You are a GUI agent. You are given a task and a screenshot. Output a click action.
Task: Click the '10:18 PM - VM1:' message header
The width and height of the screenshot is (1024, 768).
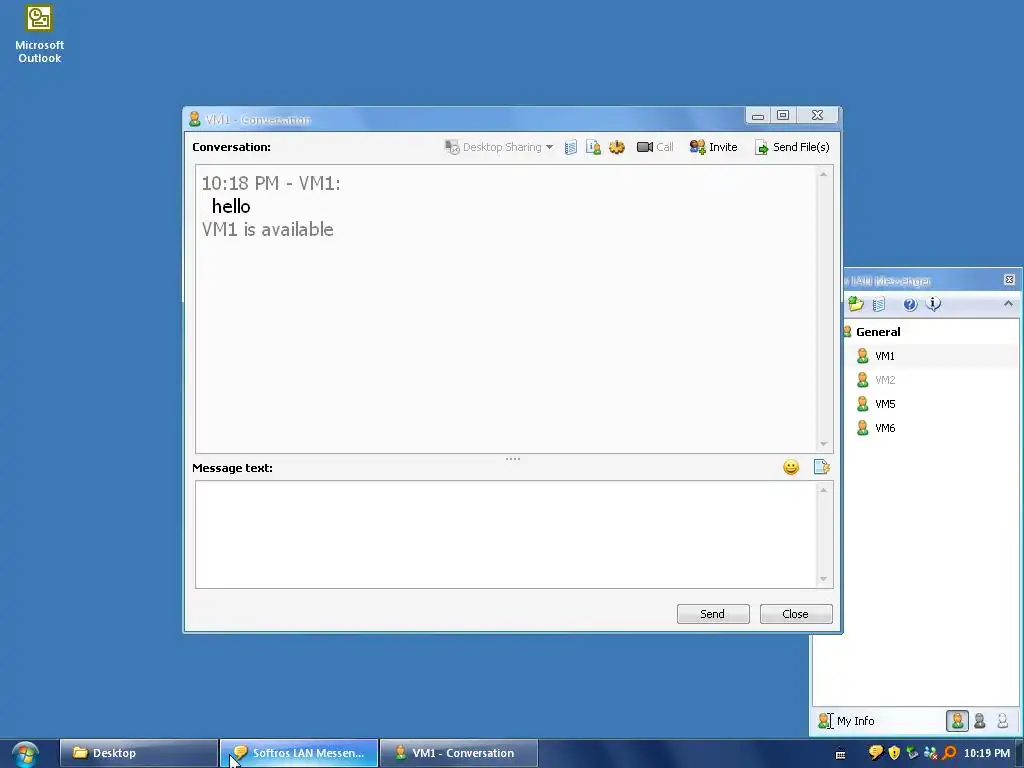coord(271,183)
